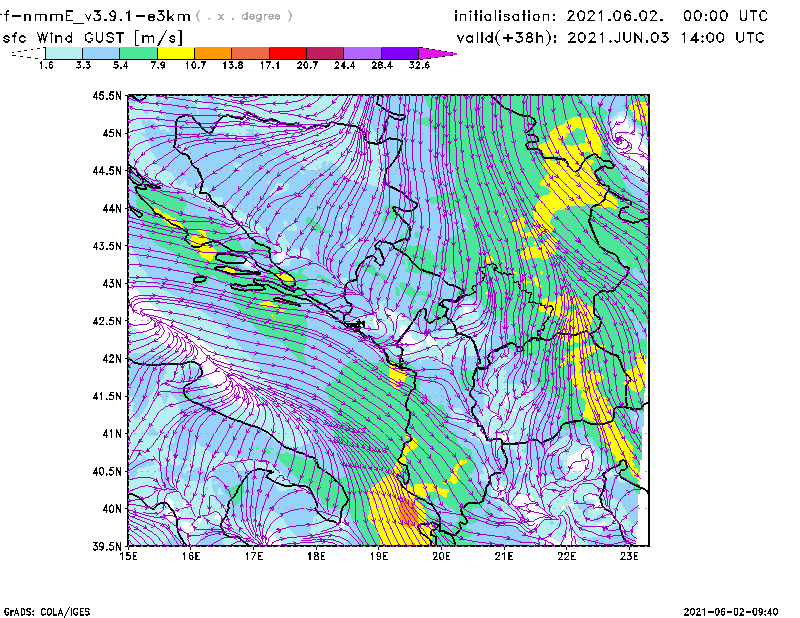
Task: Click the '( . x . degree )' label
Action: 244,16
